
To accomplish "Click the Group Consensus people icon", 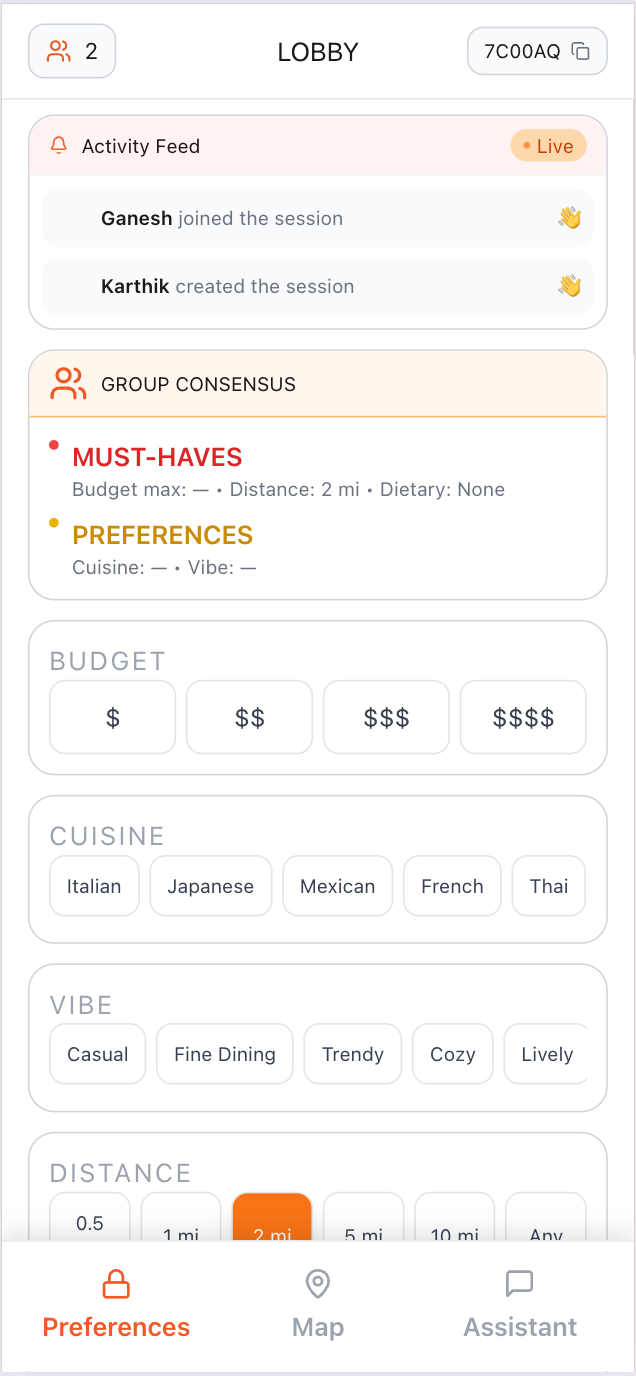I will [x=68, y=384].
